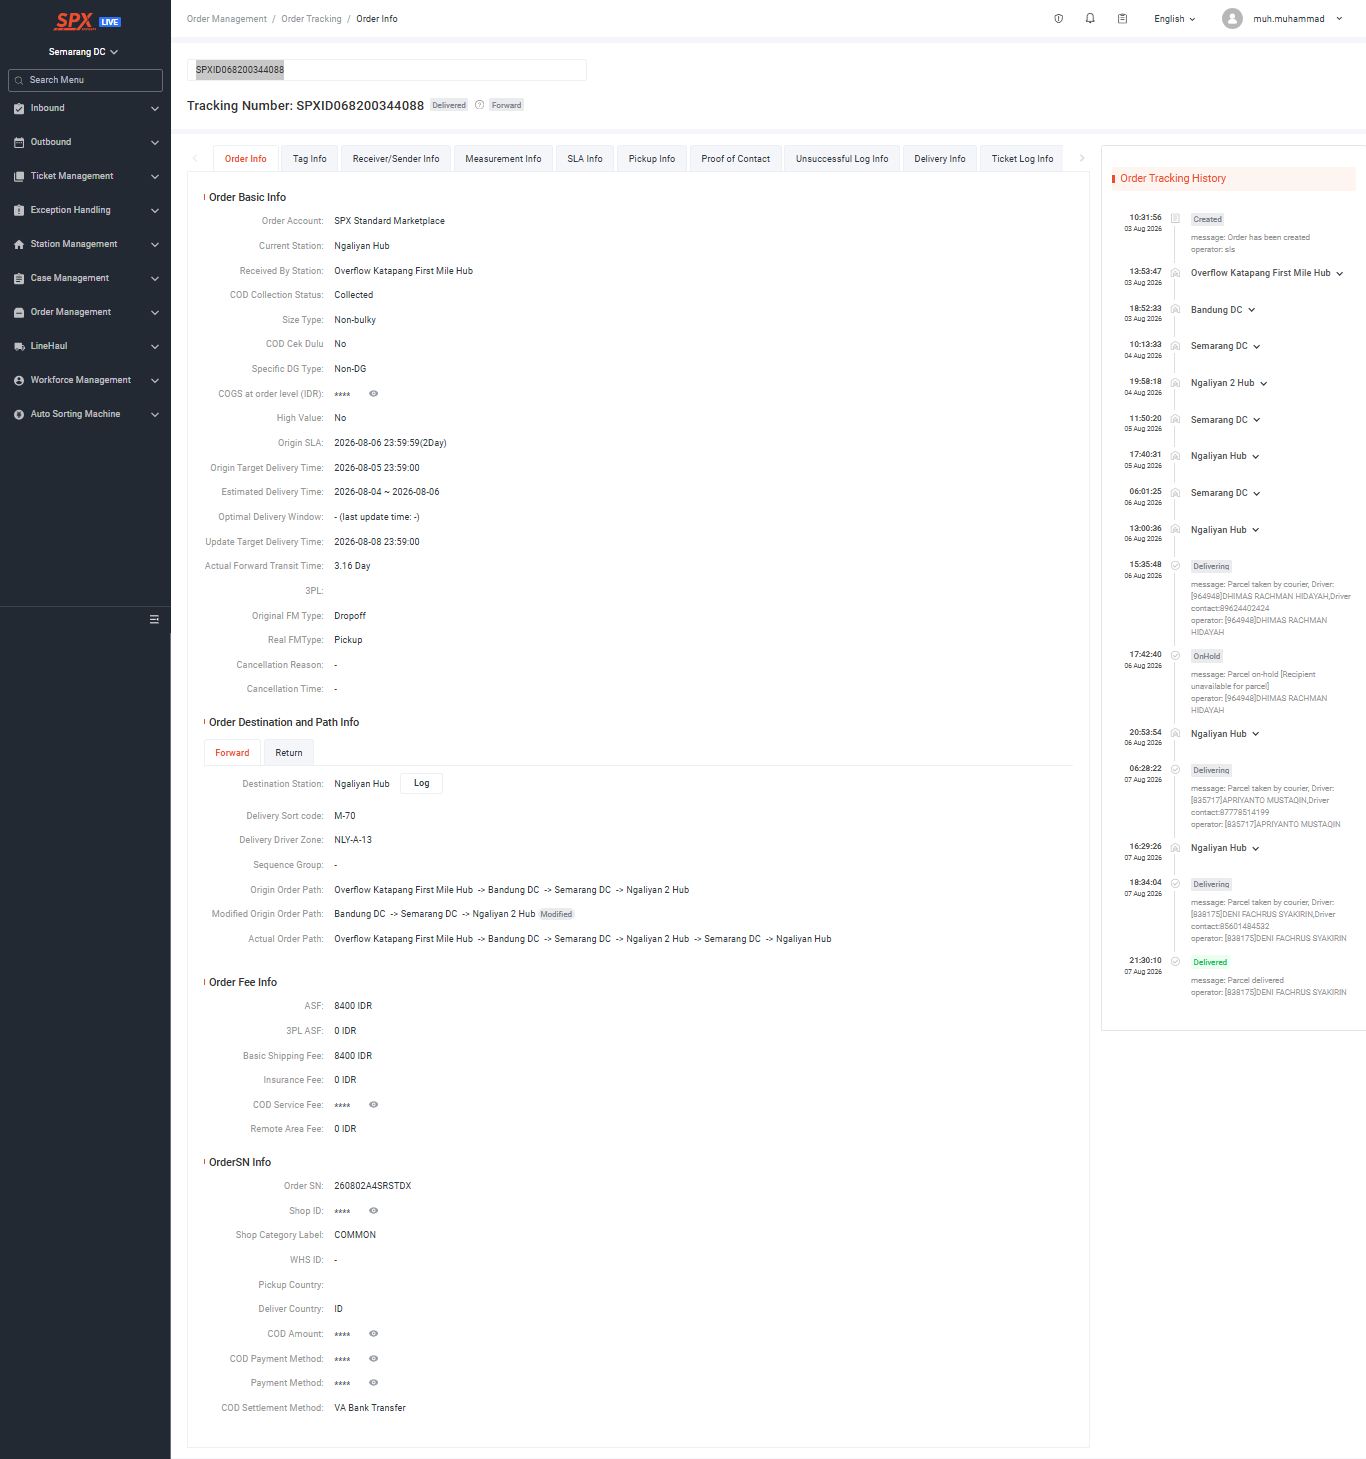1366x1459 pixels.
Task: Unmask the Payment Method value
Action: click(373, 1383)
